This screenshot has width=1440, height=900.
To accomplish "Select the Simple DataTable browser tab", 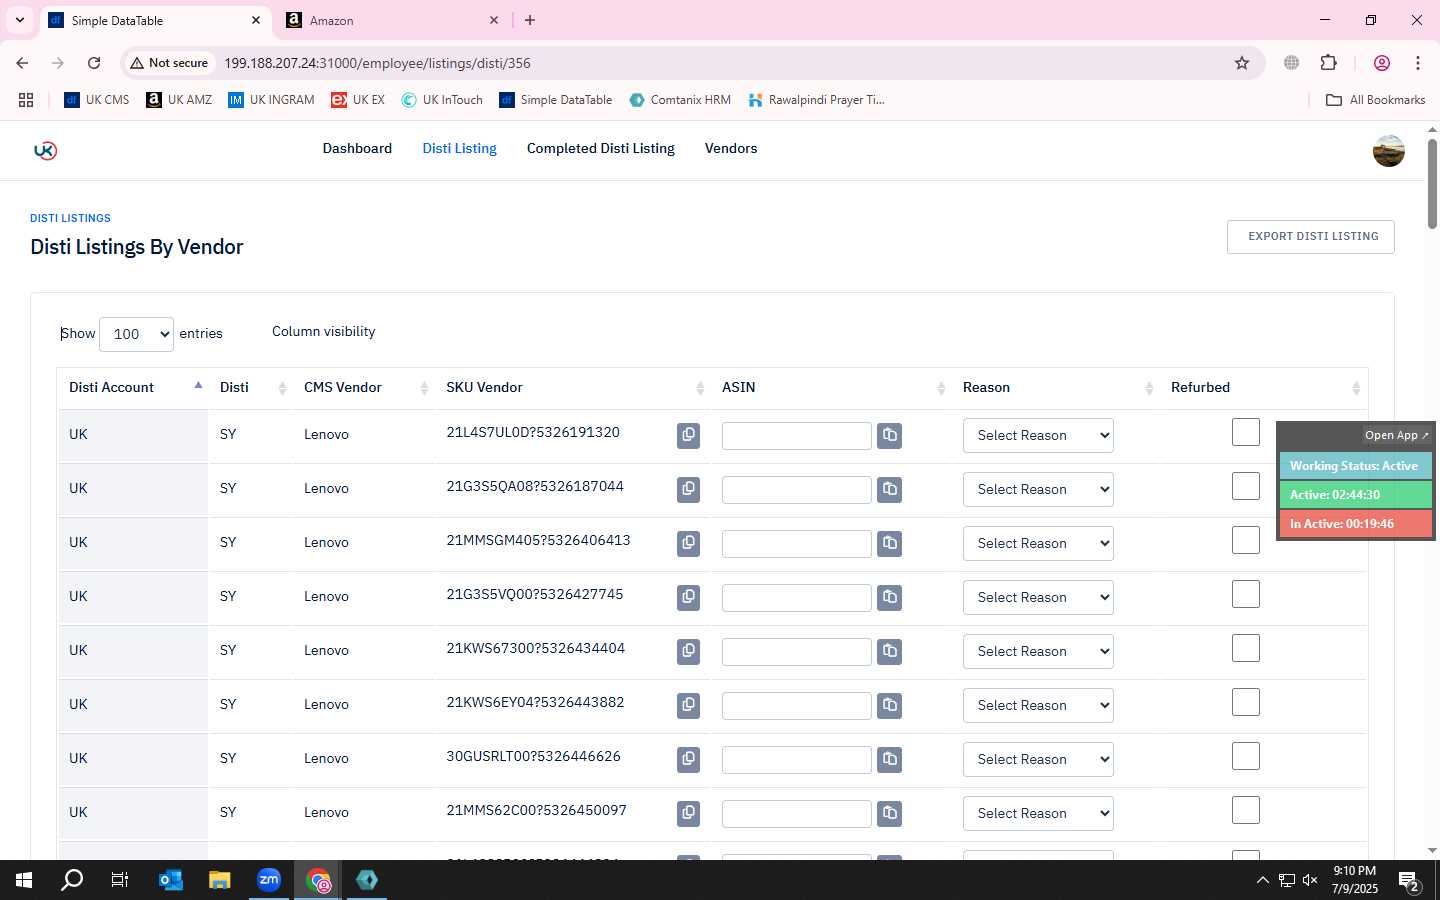I will (x=155, y=20).
